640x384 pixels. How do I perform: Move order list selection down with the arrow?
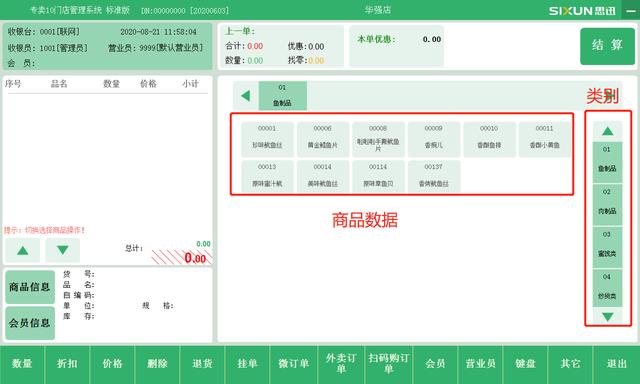62,250
